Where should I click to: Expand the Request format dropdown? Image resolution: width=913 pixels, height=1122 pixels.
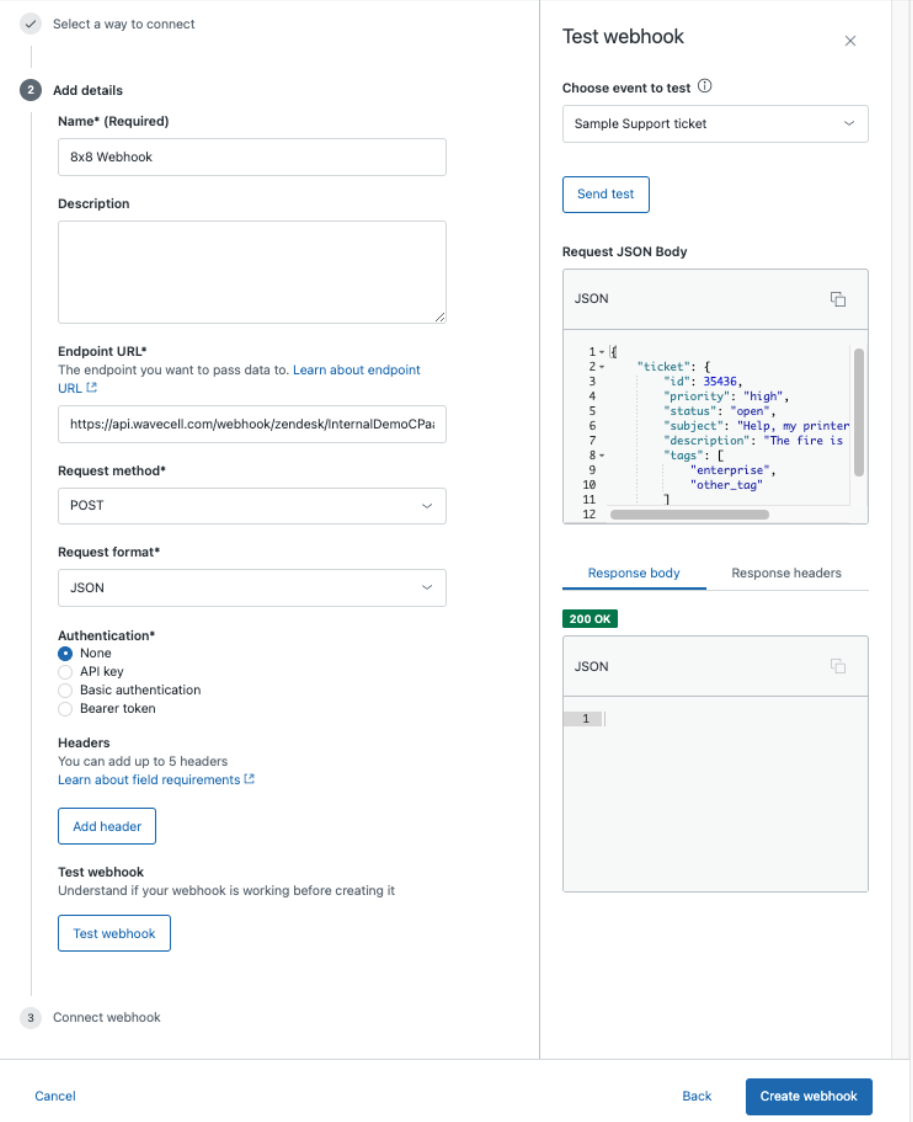[x=252, y=588]
